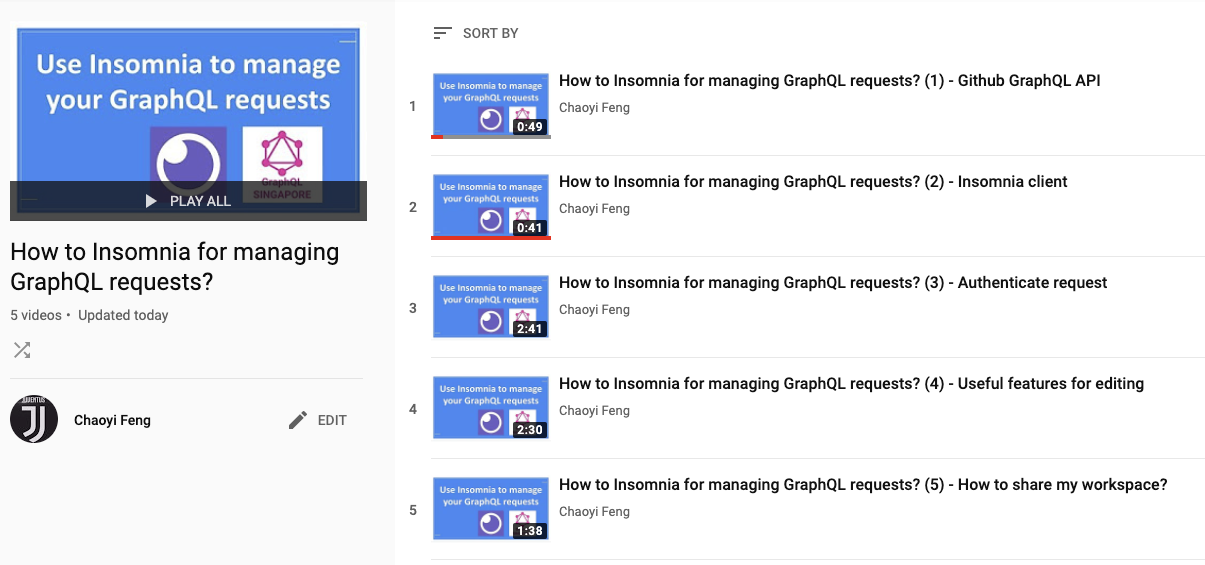Click the playlist title heading
This screenshot has width=1205, height=565.
click(175, 267)
